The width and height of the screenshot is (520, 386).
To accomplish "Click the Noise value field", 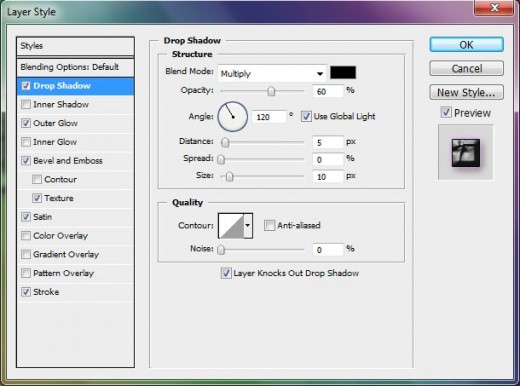I will (x=328, y=249).
